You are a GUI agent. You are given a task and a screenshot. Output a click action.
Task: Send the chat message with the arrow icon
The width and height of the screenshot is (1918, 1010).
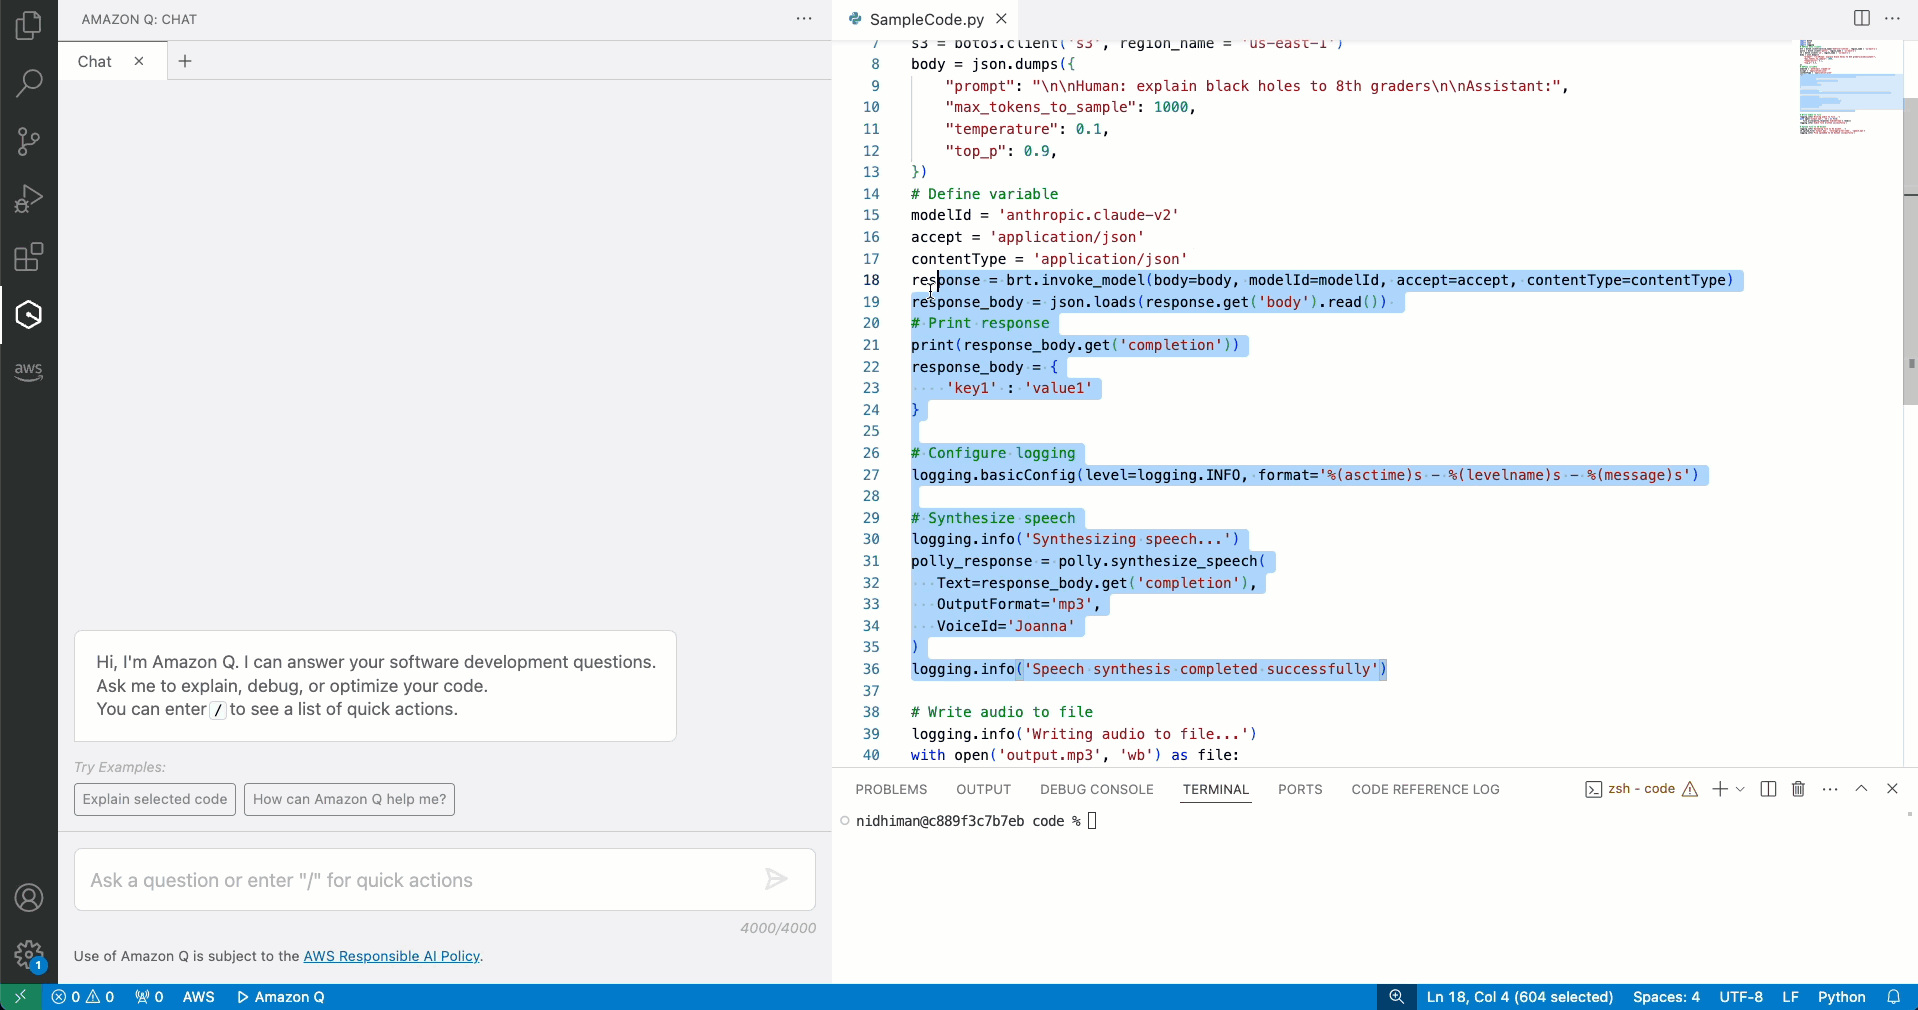[x=776, y=880]
